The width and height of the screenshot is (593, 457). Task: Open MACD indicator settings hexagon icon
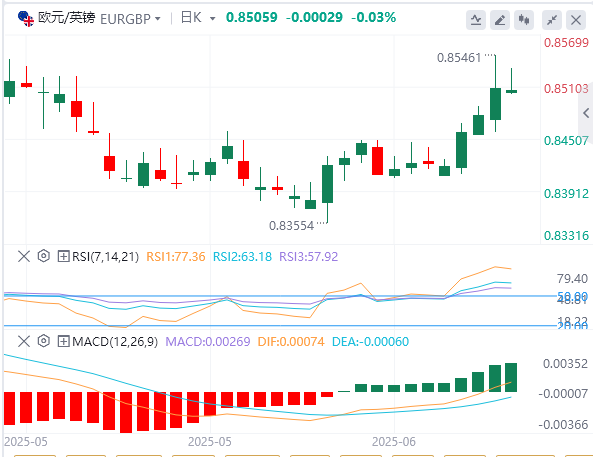click(x=44, y=341)
